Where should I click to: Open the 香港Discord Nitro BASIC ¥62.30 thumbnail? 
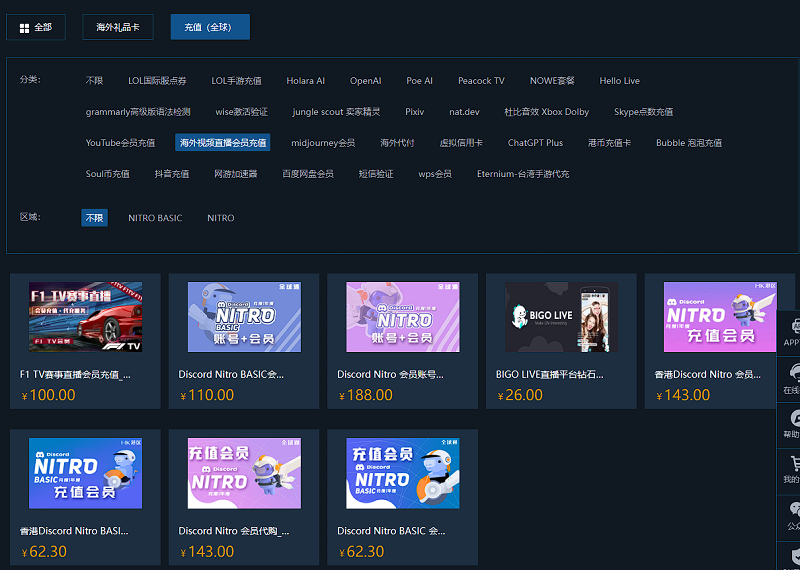[85, 473]
